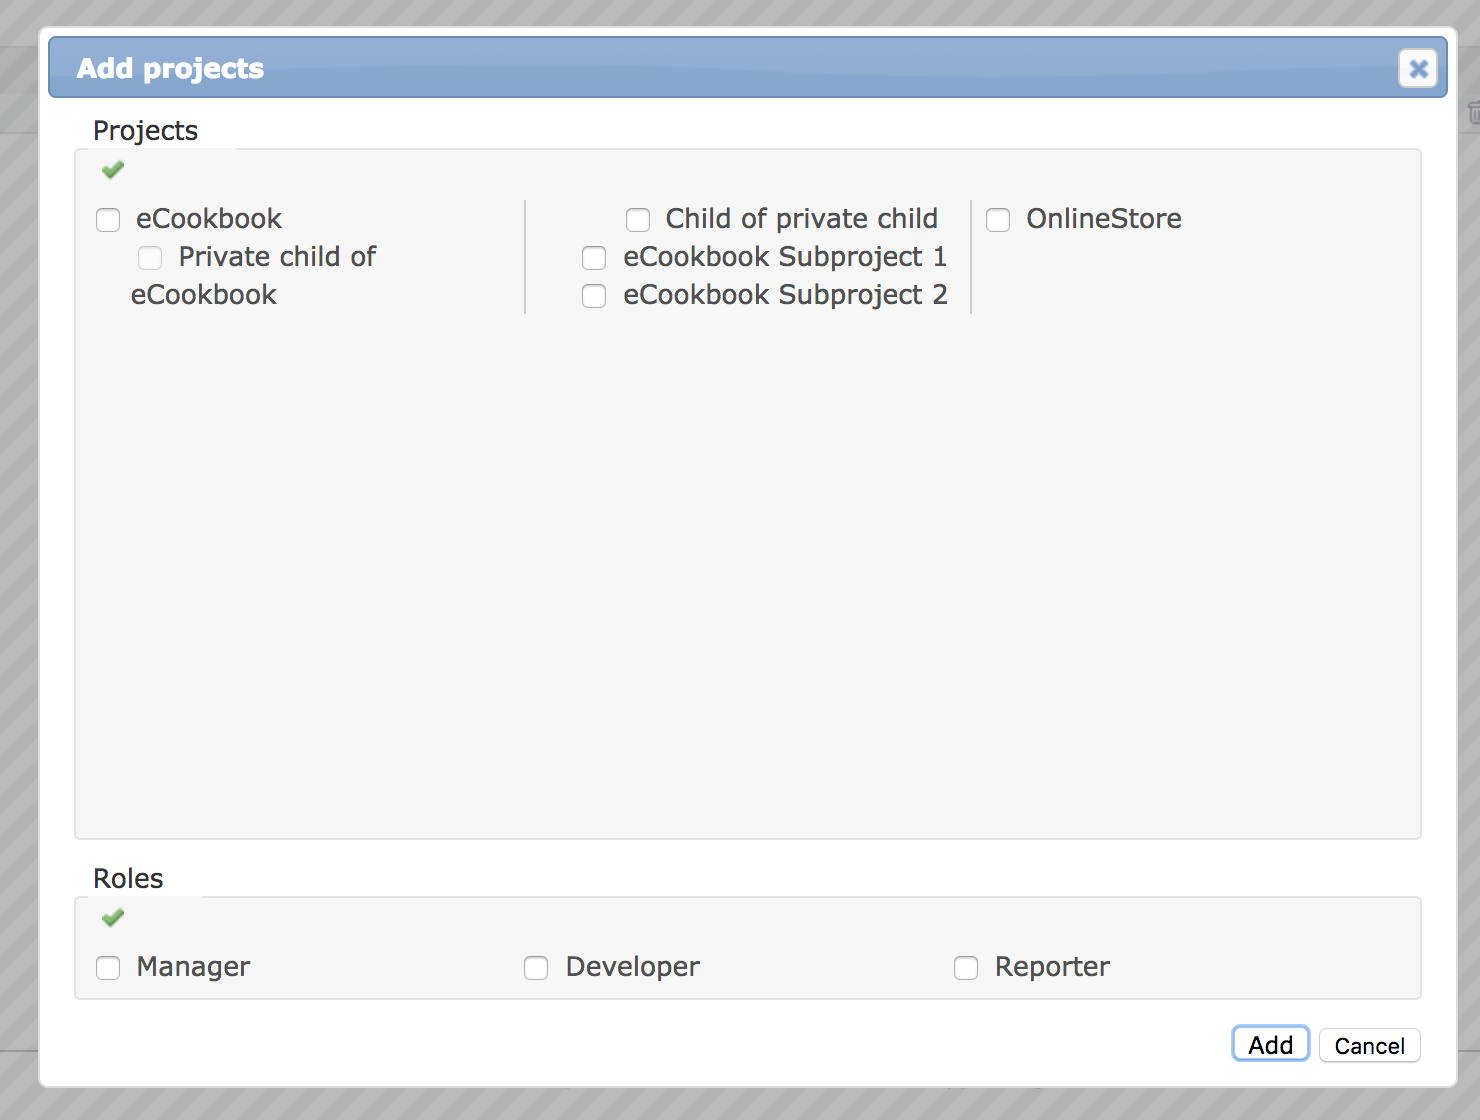Image resolution: width=1480 pixels, height=1120 pixels.
Task: Click the Developer label text
Action: tap(633, 966)
